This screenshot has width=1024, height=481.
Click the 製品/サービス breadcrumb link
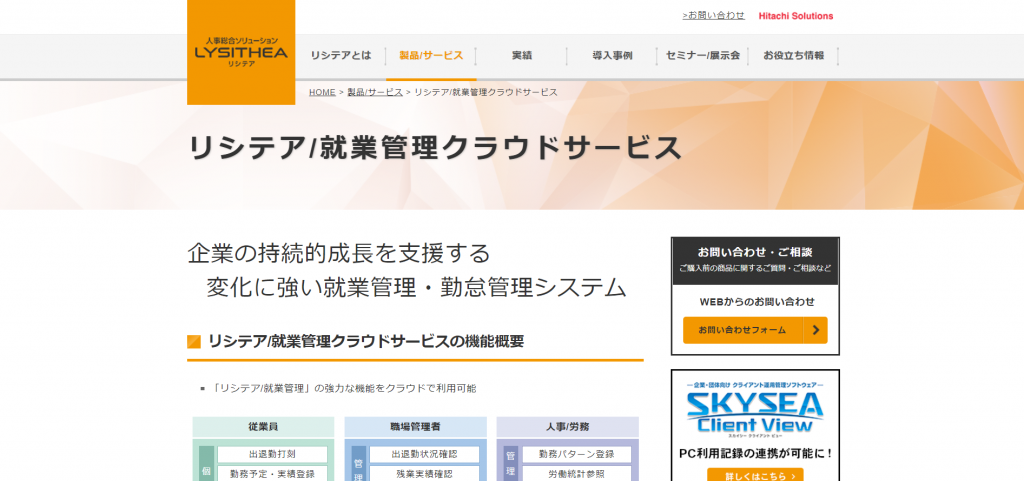click(x=375, y=92)
